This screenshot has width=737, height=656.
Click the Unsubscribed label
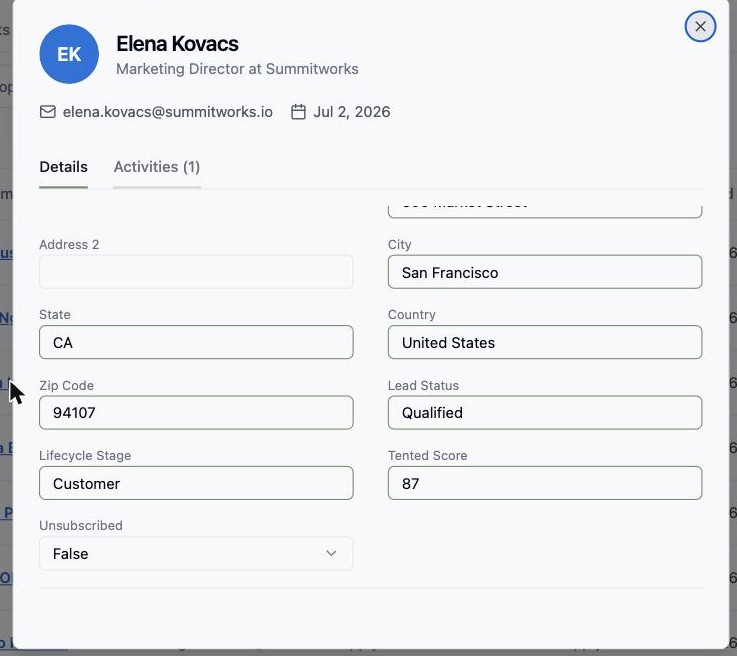click(81, 525)
